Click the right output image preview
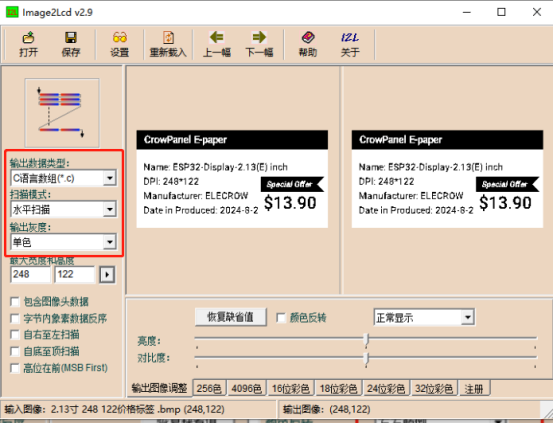 pos(447,179)
